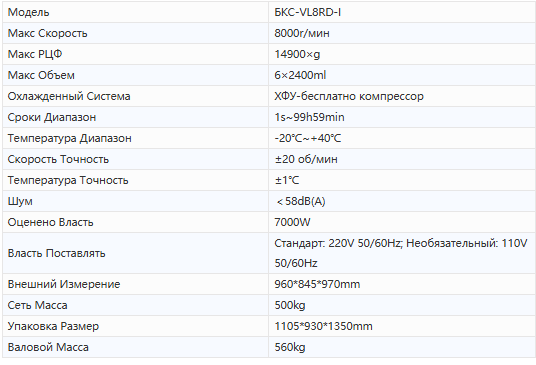Select the Температура Диапазон label

click(x=69, y=138)
